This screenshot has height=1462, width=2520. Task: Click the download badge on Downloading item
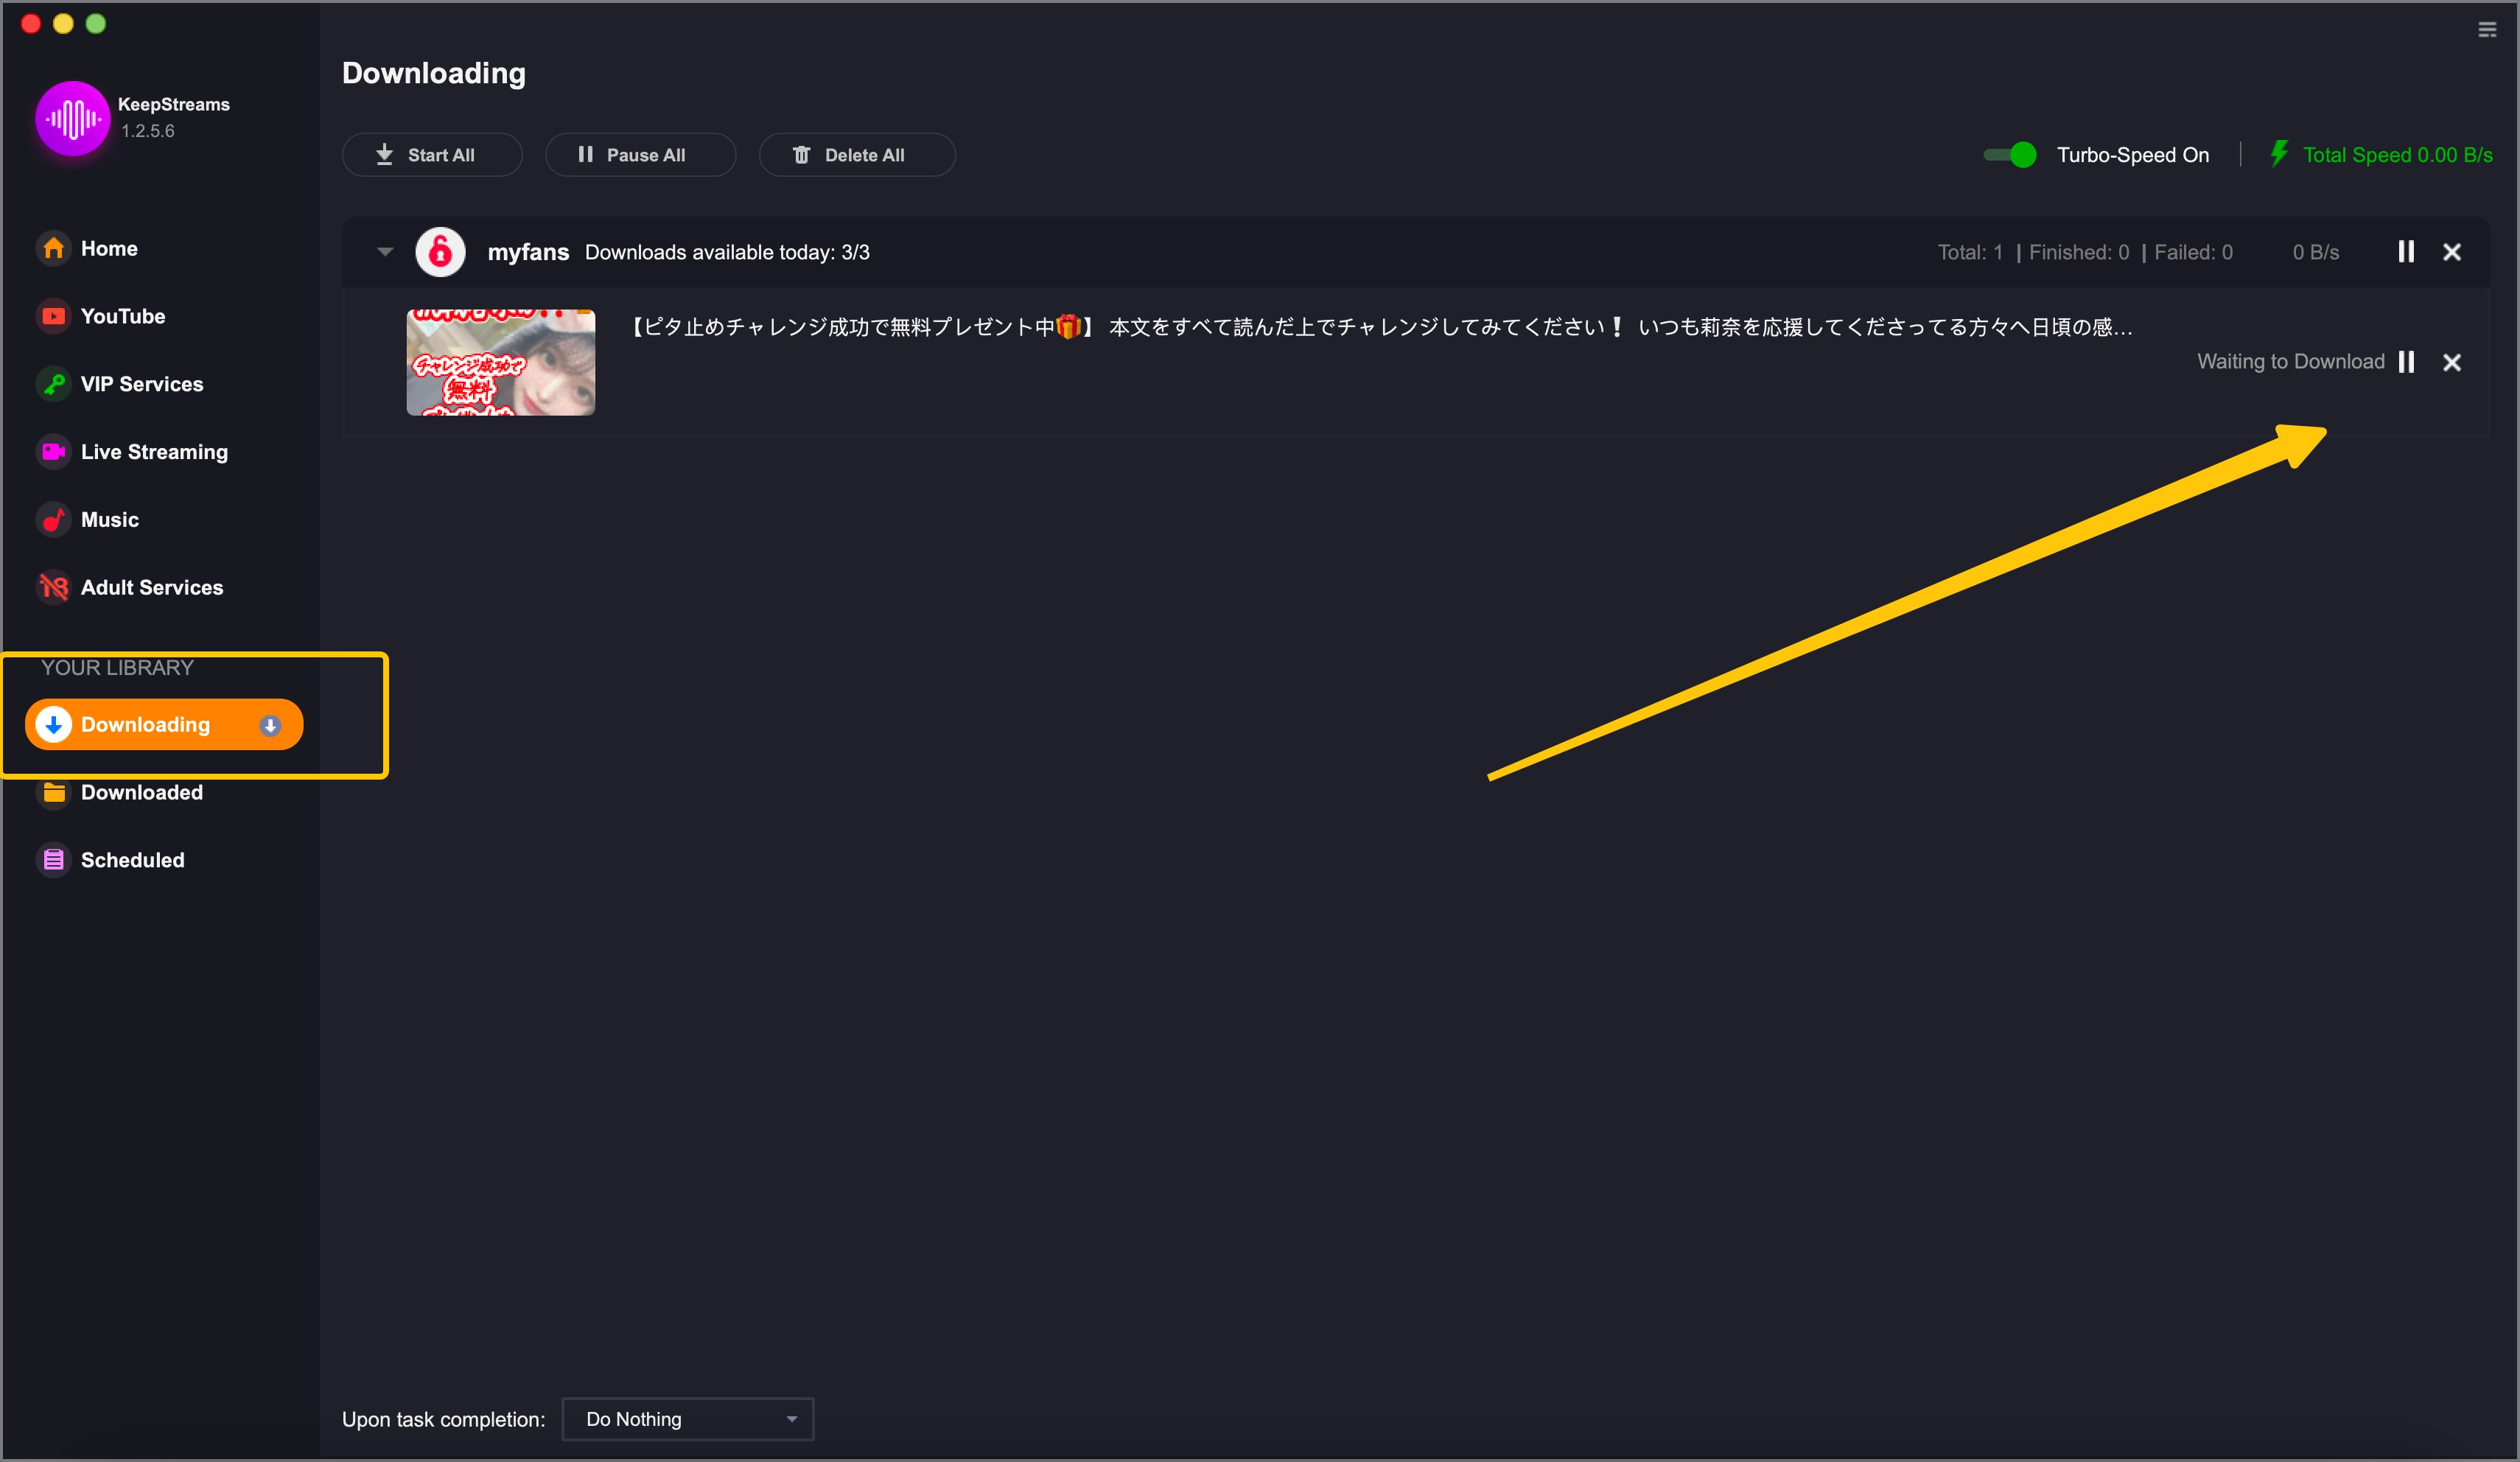pyautogui.click(x=270, y=725)
